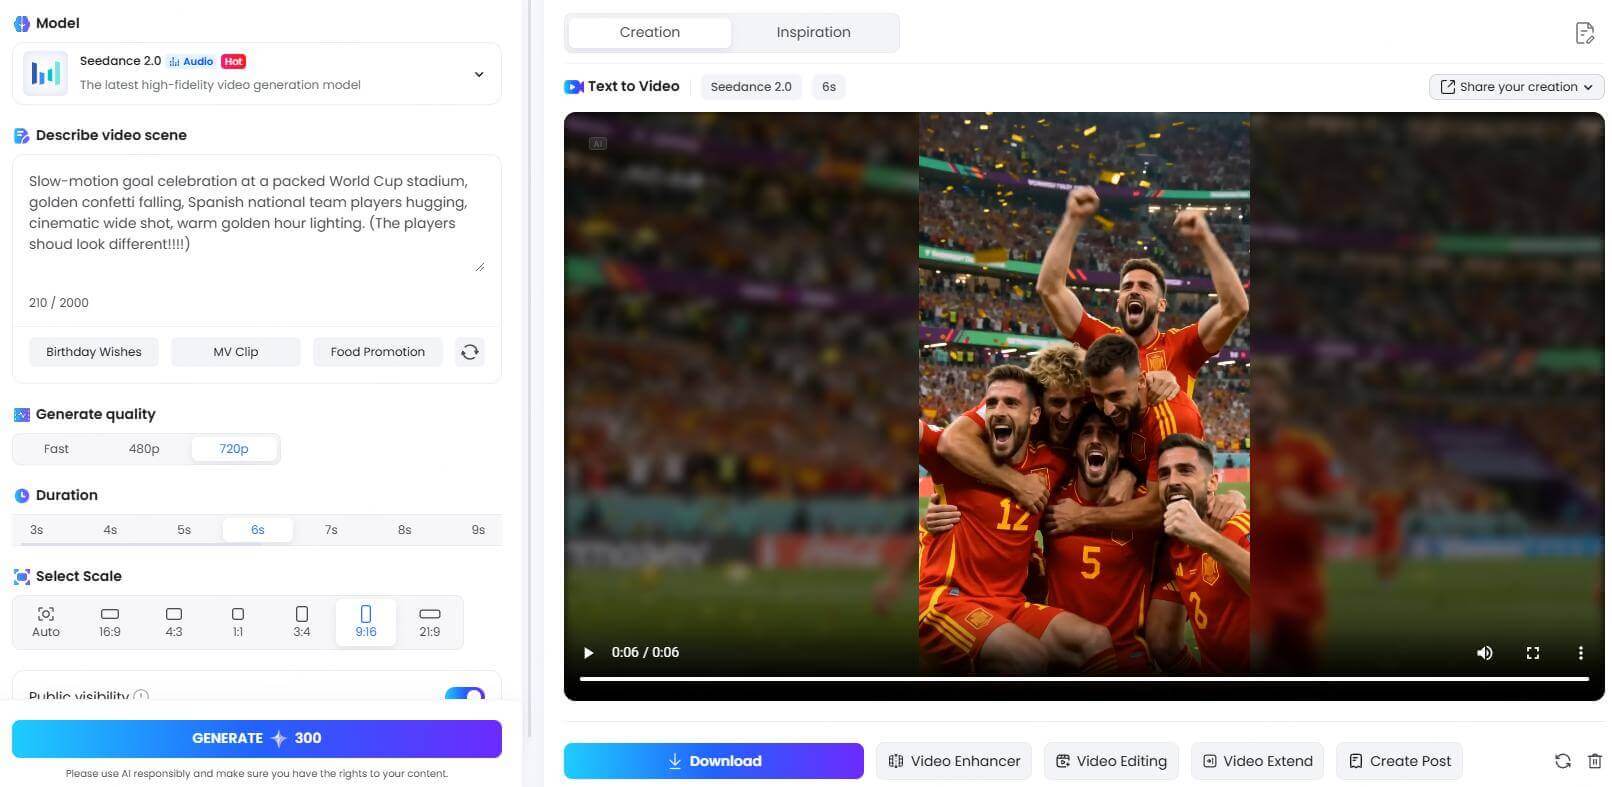Click the Describe video scene heading icon
The width and height of the screenshot is (1612, 787).
point(21,135)
